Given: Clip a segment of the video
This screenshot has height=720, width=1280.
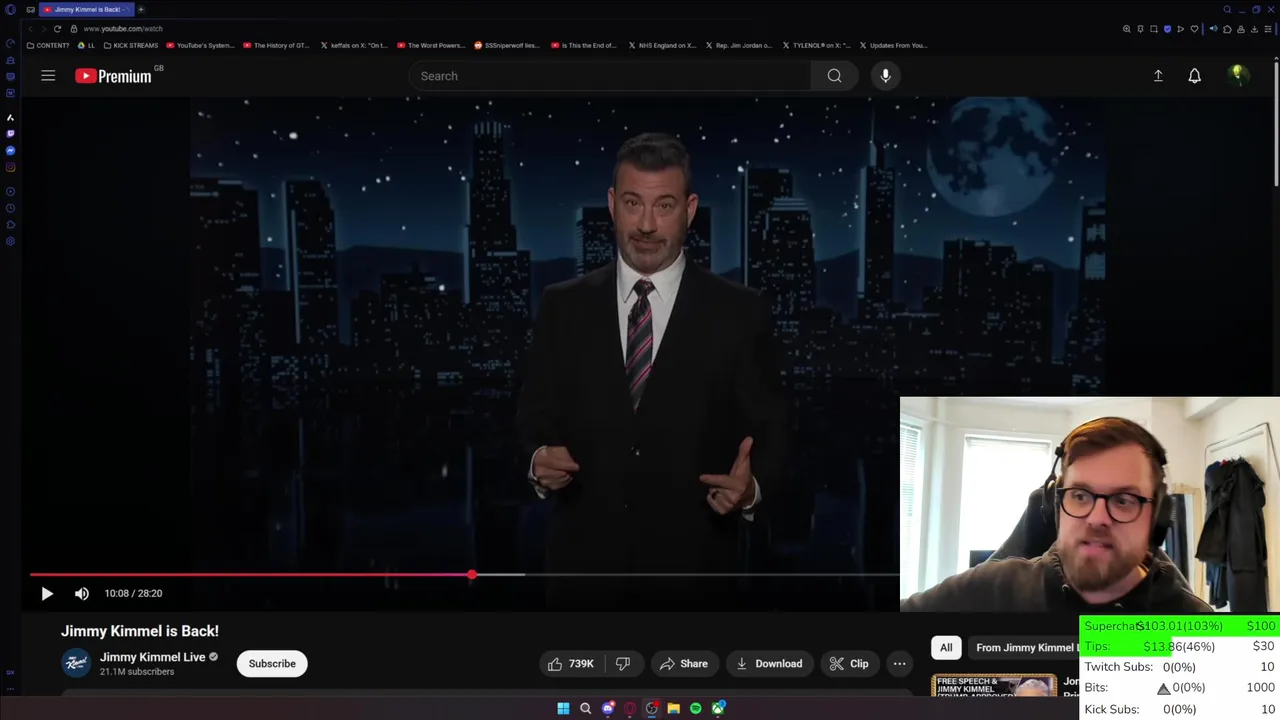Looking at the screenshot, I should (849, 664).
